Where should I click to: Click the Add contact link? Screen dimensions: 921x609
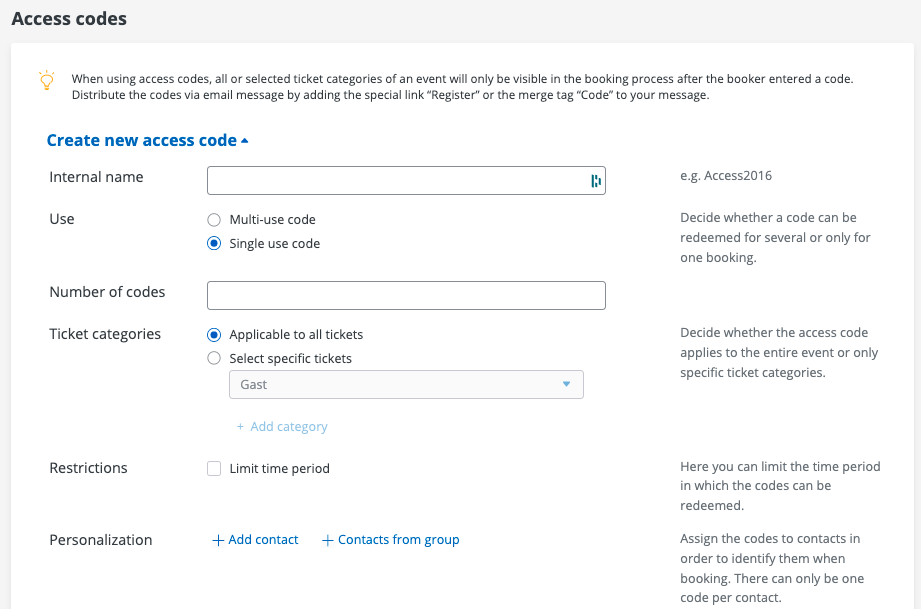coord(263,540)
